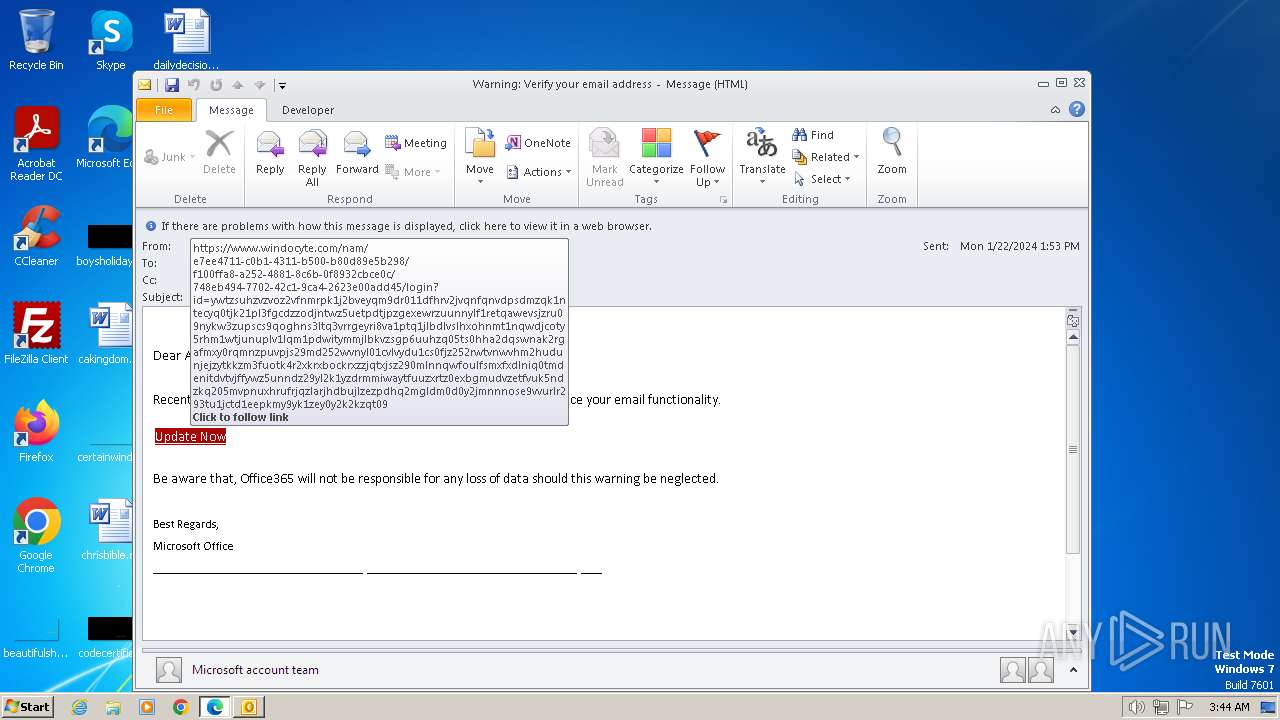The width and height of the screenshot is (1280, 720).
Task: Open Outlook taskbar button
Action: 248,707
